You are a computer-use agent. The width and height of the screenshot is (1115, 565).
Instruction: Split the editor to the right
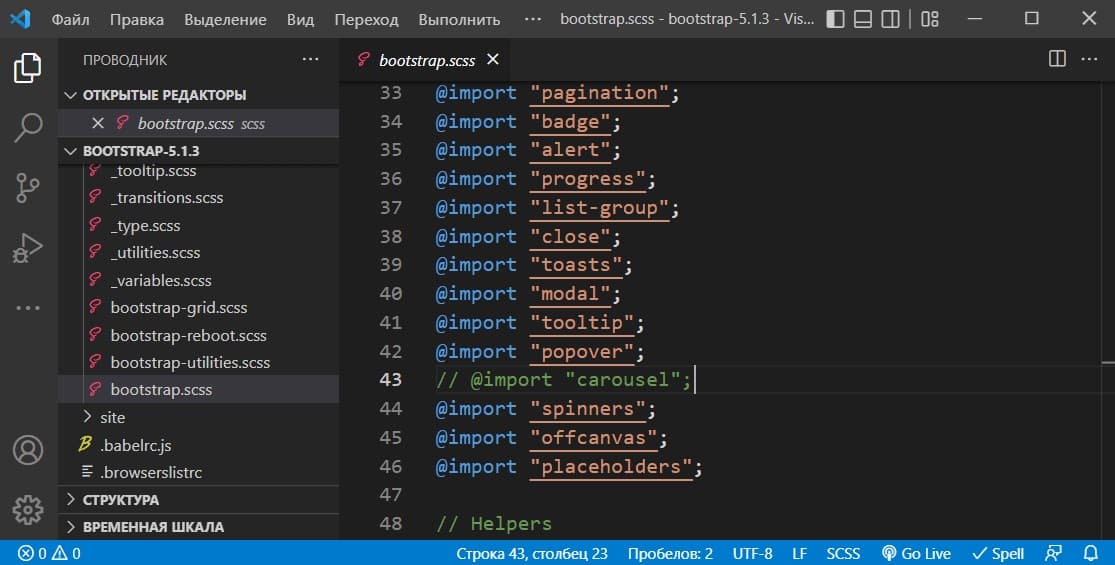[x=1057, y=59]
